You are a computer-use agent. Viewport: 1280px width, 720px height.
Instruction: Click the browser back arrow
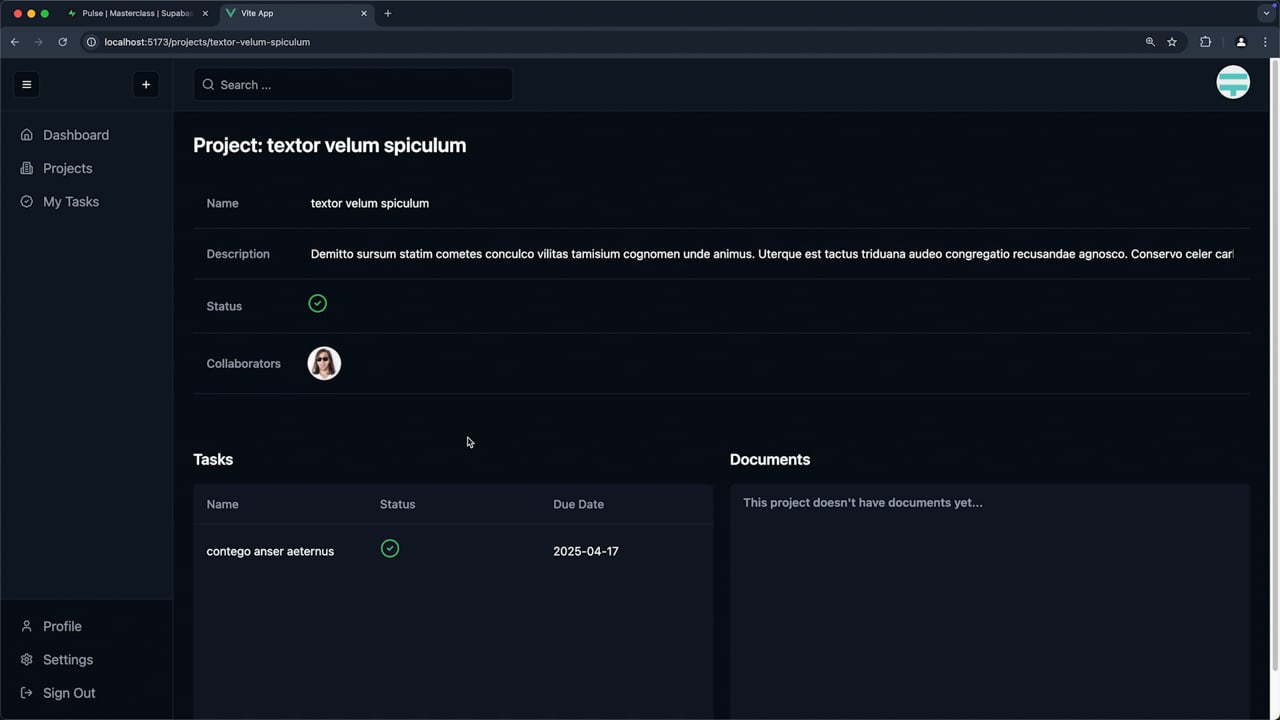pyautogui.click(x=14, y=42)
